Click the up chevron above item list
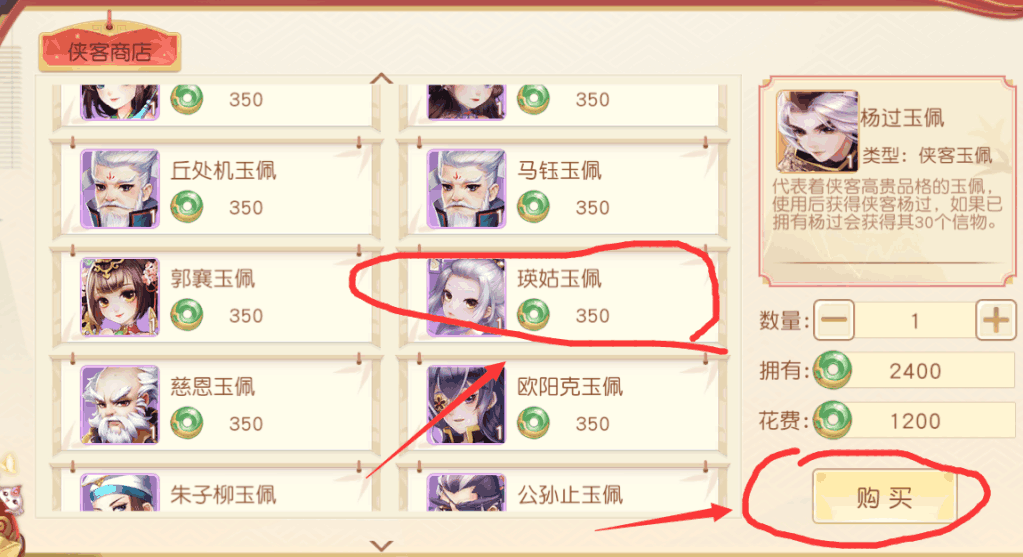Image resolution: width=1023 pixels, height=557 pixels. tap(382, 79)
